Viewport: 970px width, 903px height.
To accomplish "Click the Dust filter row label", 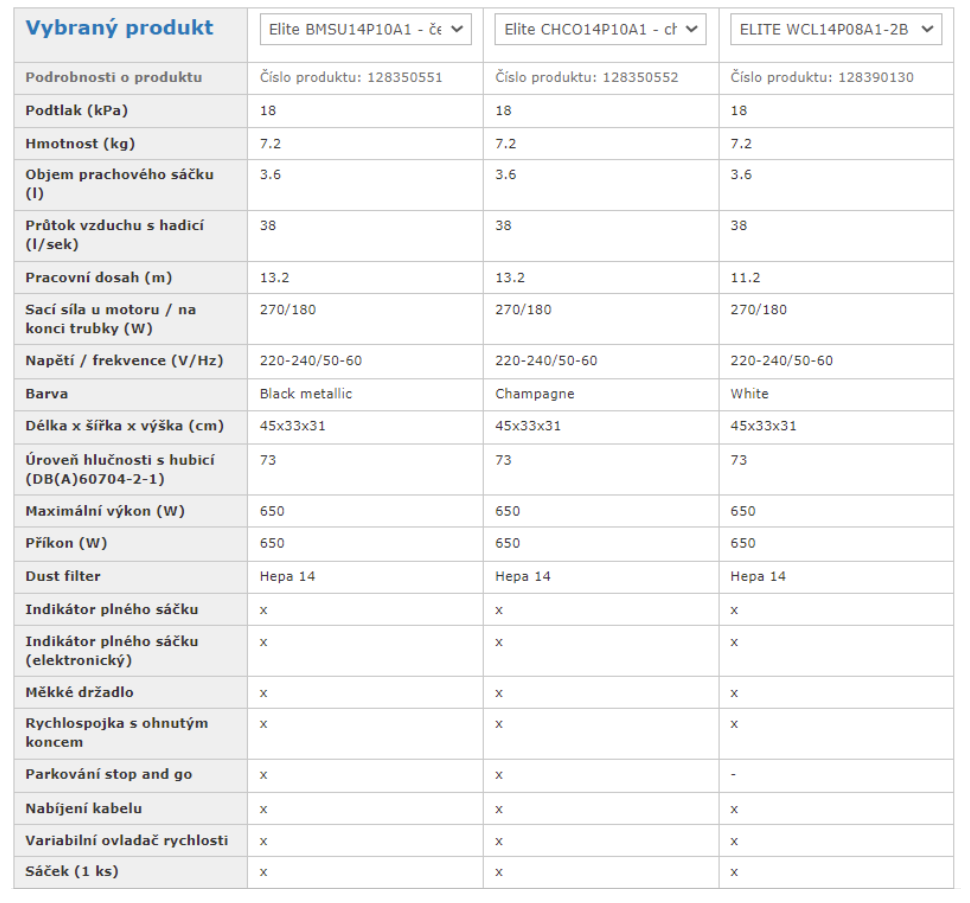I will 62,576.
